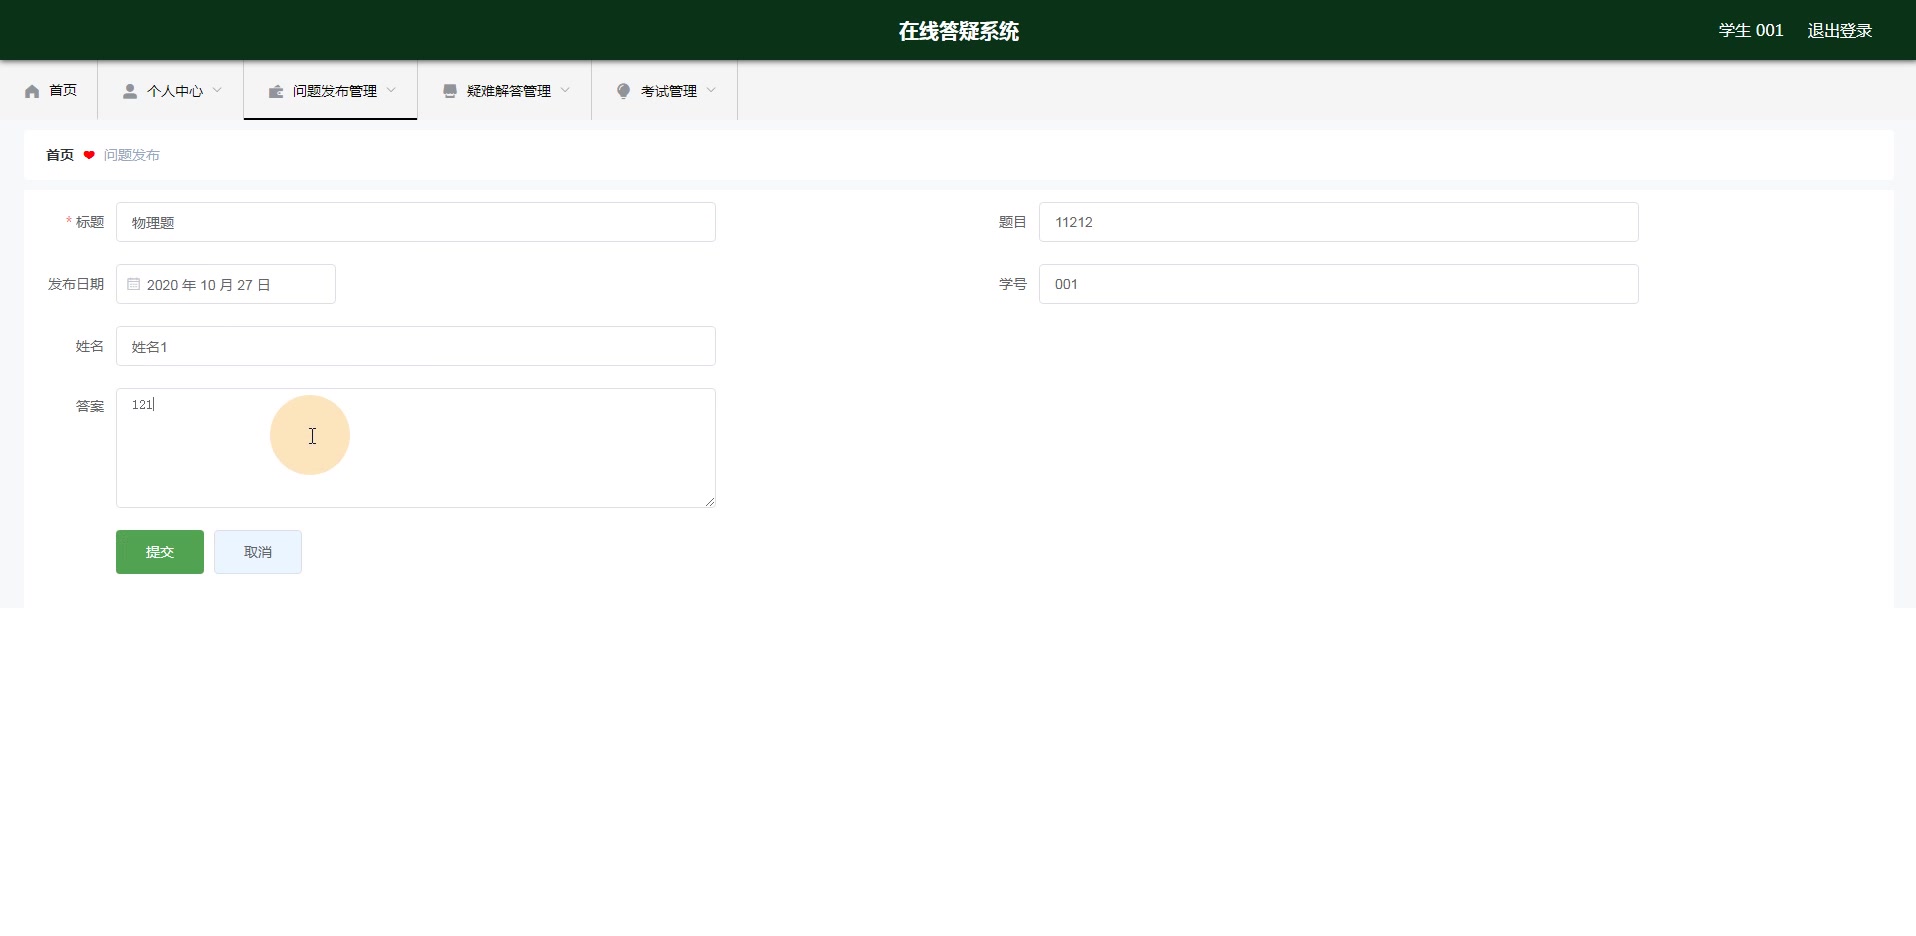Click the 答案 textarea resize handle
1916x936 pixels.
(x=710, y=502)
